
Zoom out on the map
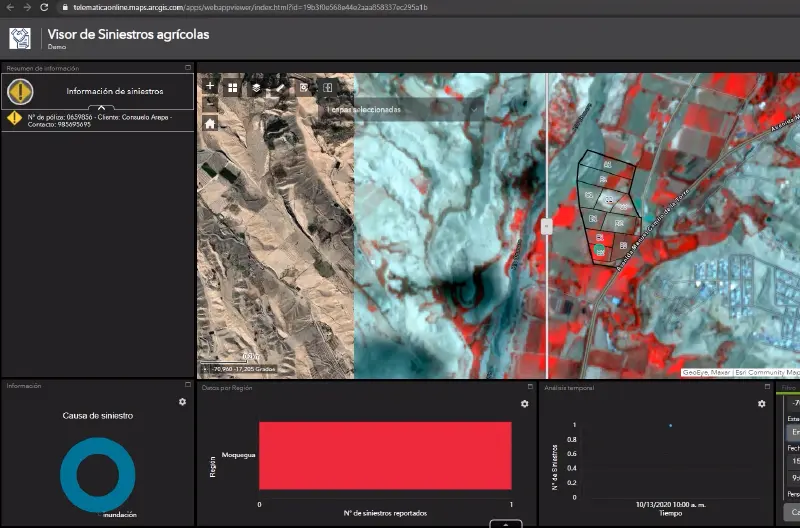pyautogui.click(x=210, y=103)
